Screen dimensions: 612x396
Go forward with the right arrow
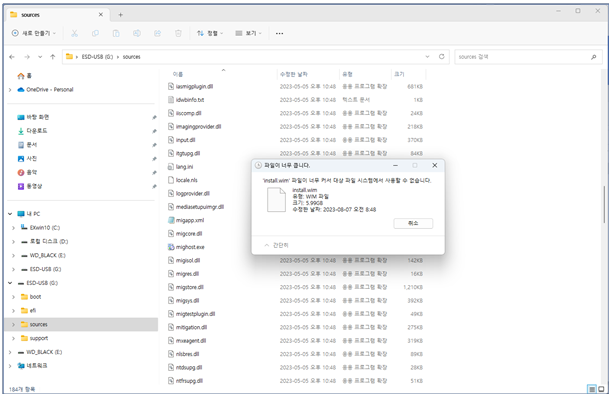(27, 57)
